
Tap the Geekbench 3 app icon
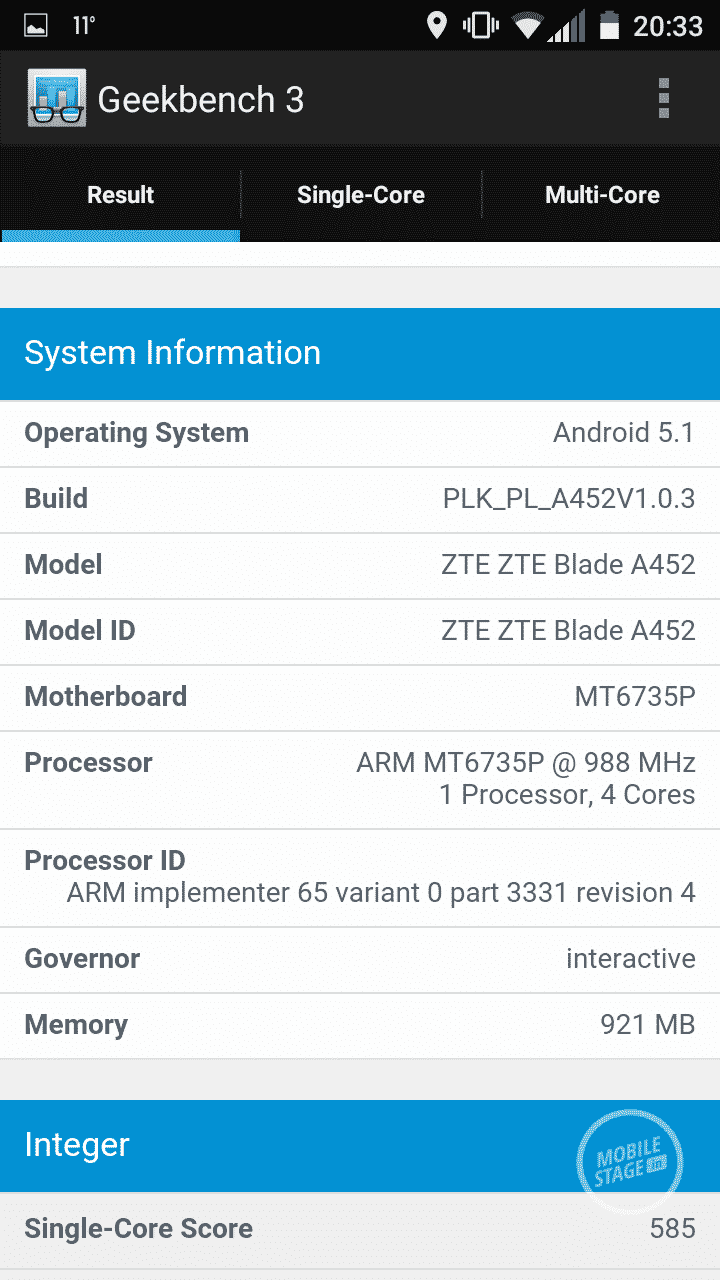coord(56,99)
